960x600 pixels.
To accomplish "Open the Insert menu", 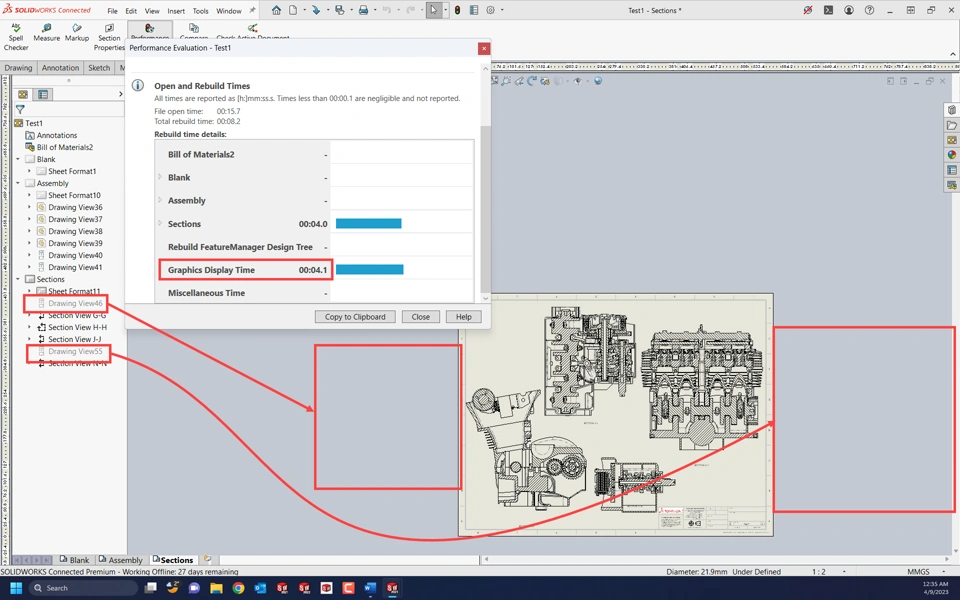I will pyautogui.click(x=176, y=11).
